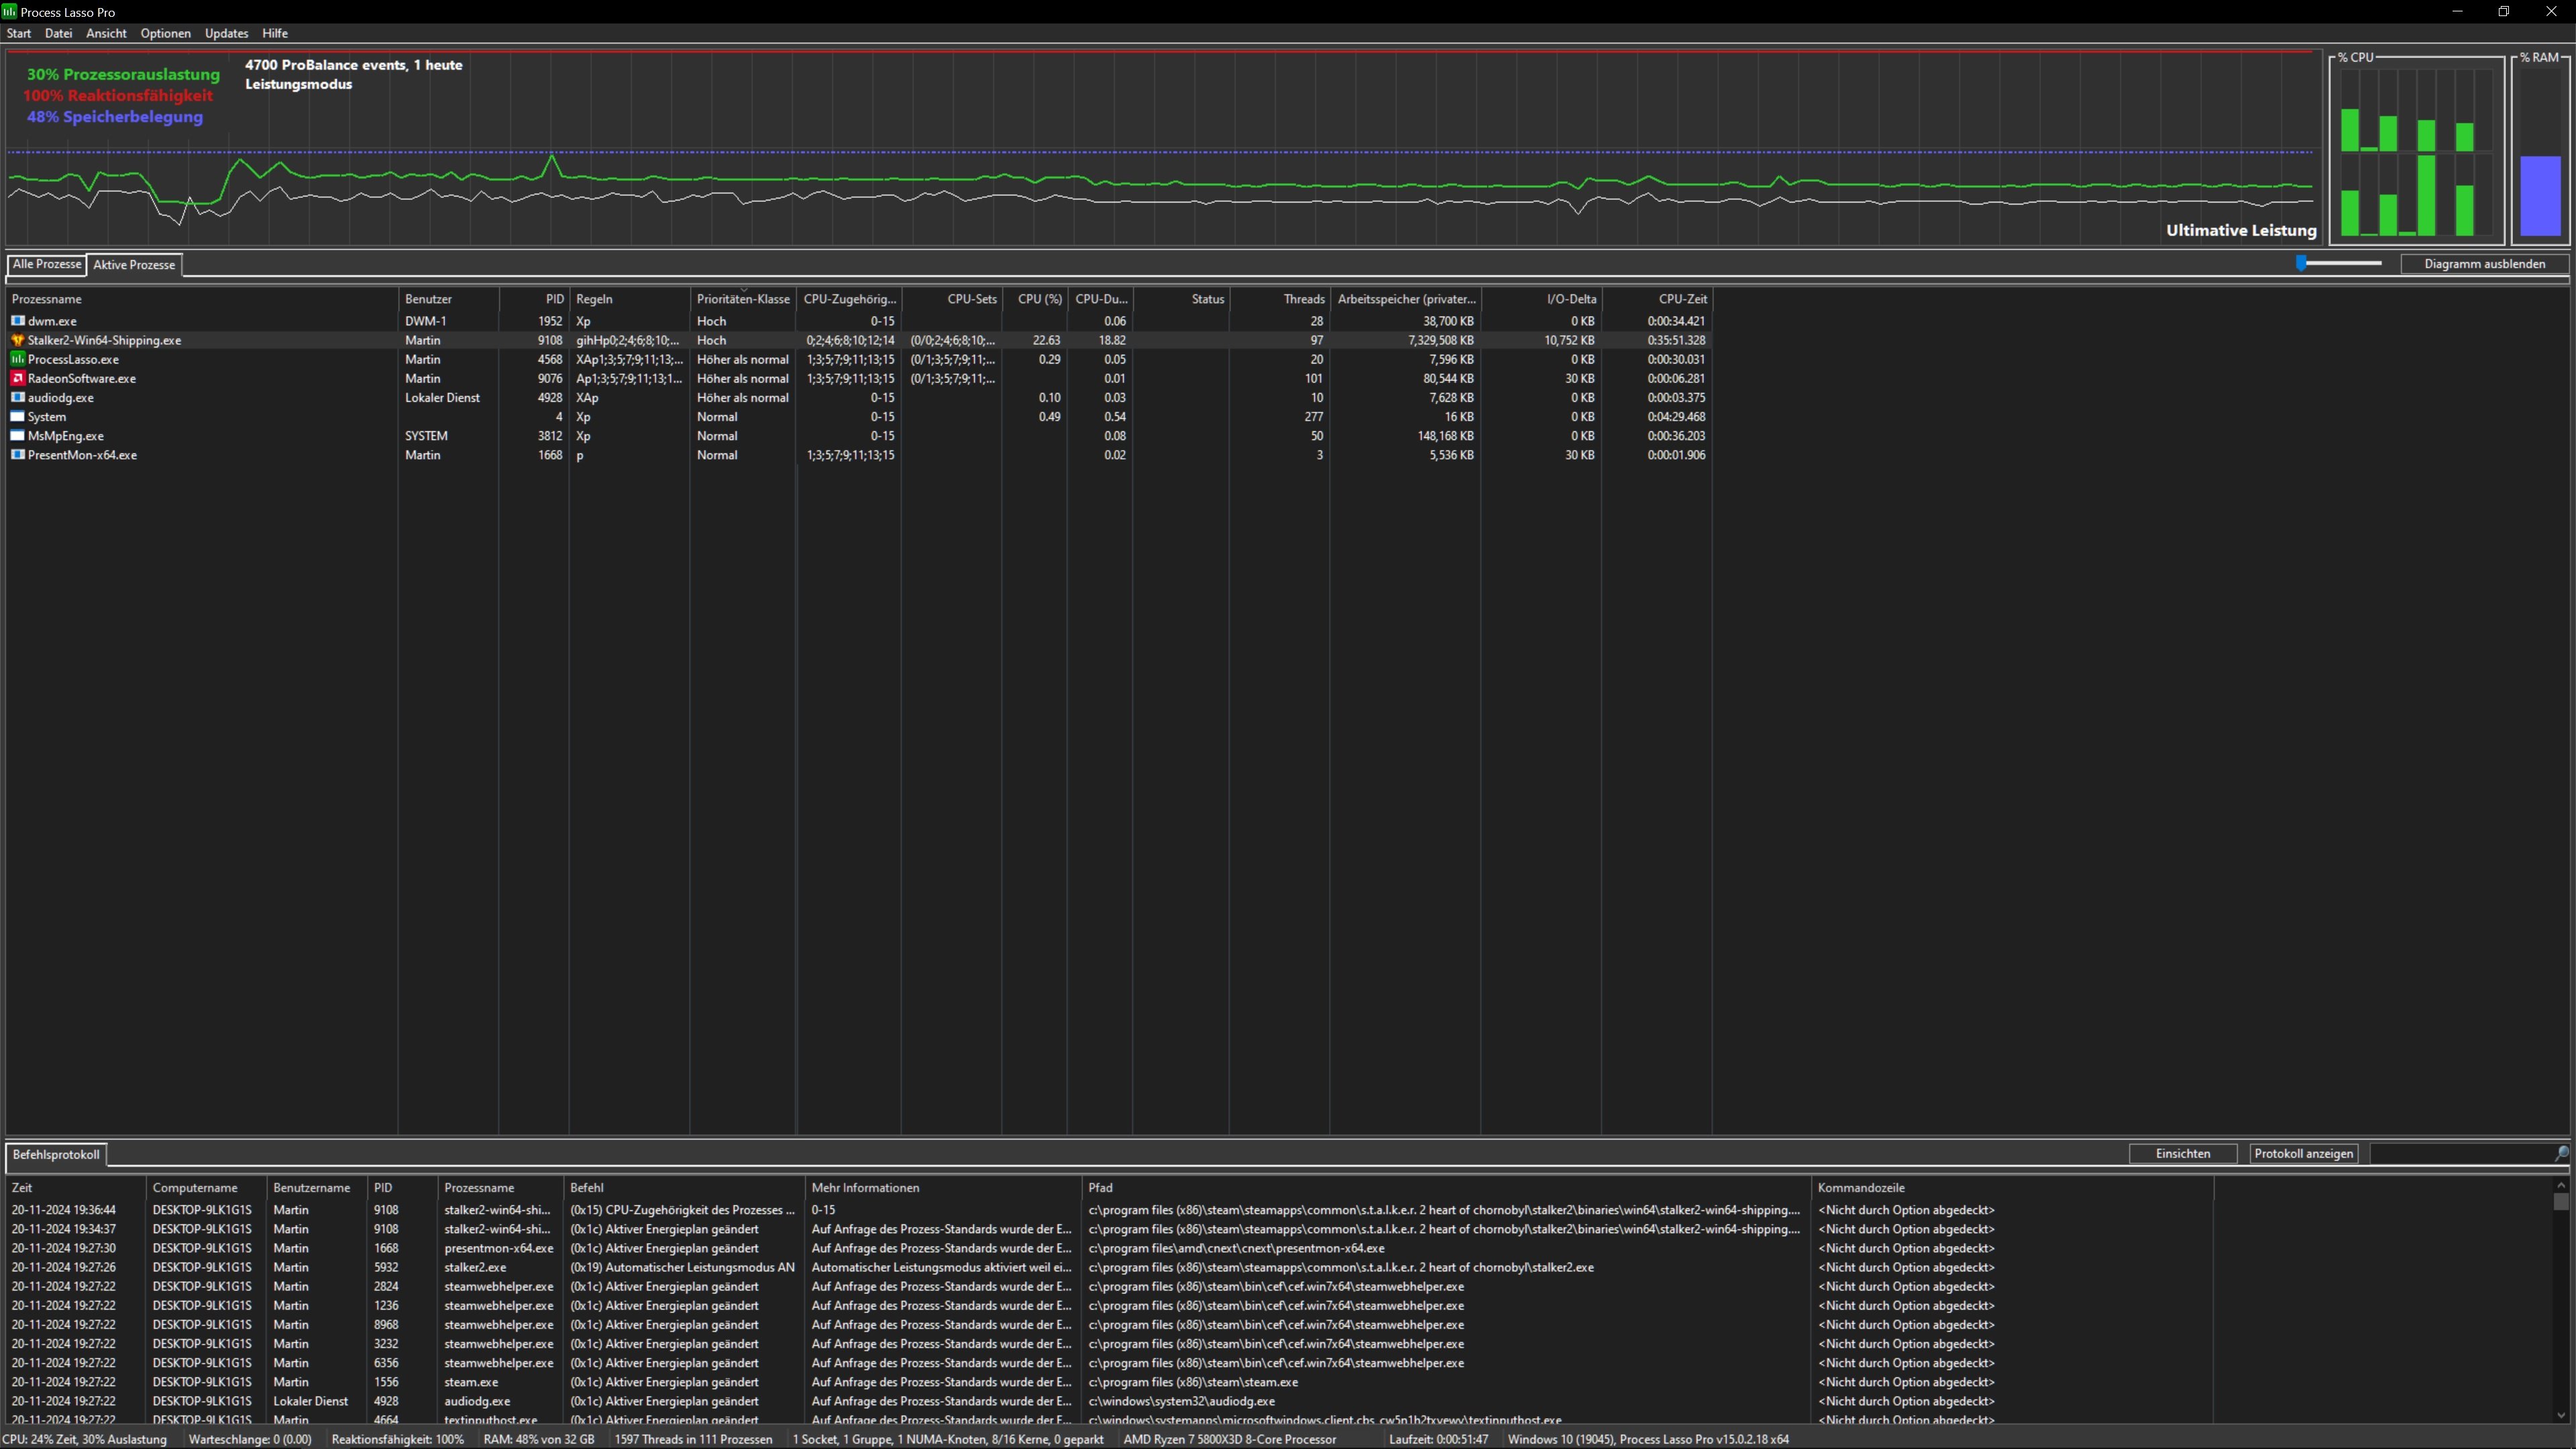Click the Process Lasso Pro icon in title bar

coord(12,12)
